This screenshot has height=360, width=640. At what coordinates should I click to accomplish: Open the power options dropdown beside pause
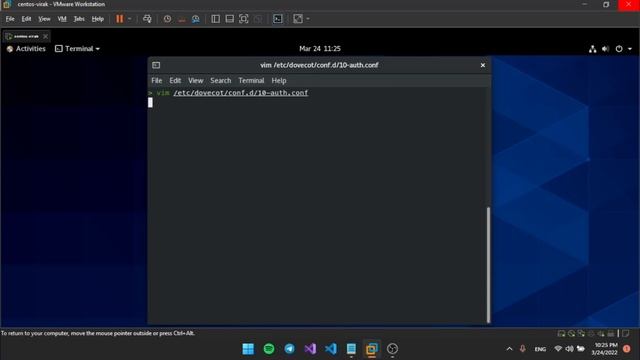130,19
